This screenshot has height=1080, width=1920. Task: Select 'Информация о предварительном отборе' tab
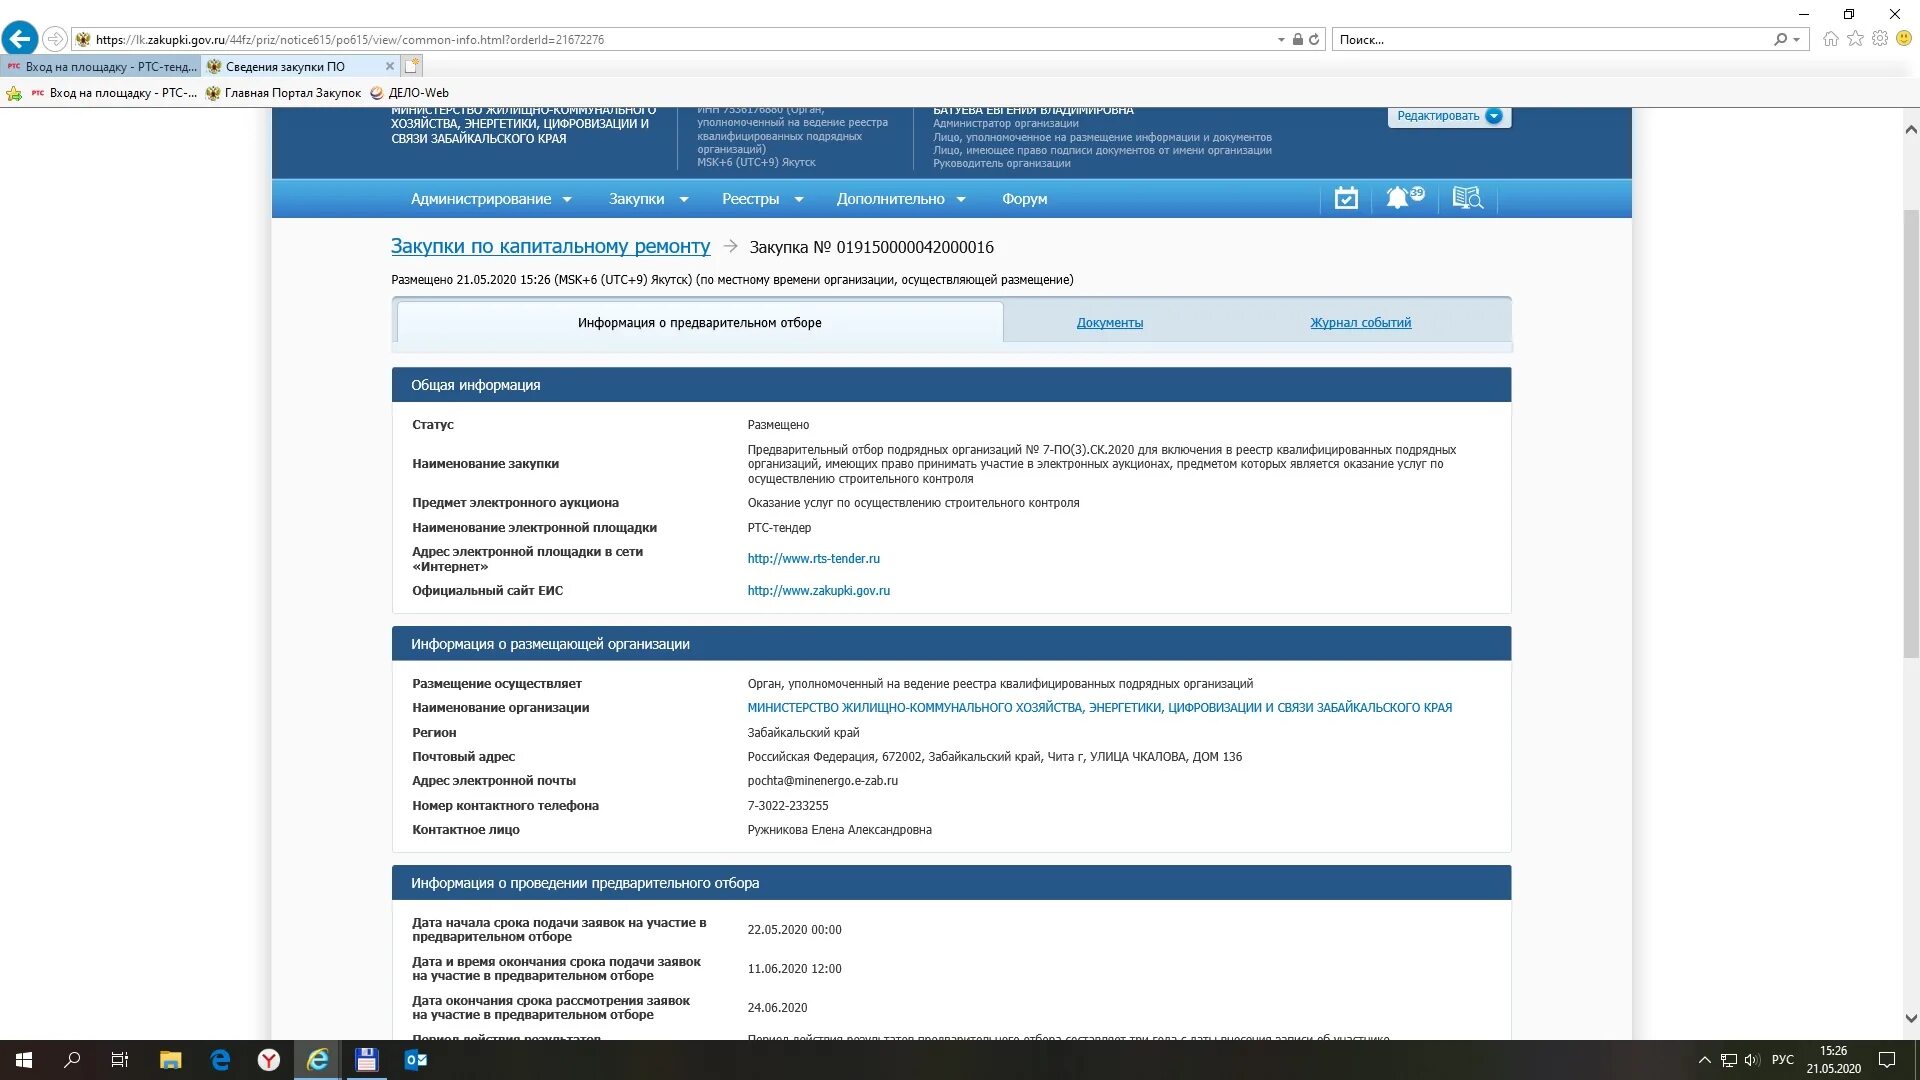pos(700,323)
